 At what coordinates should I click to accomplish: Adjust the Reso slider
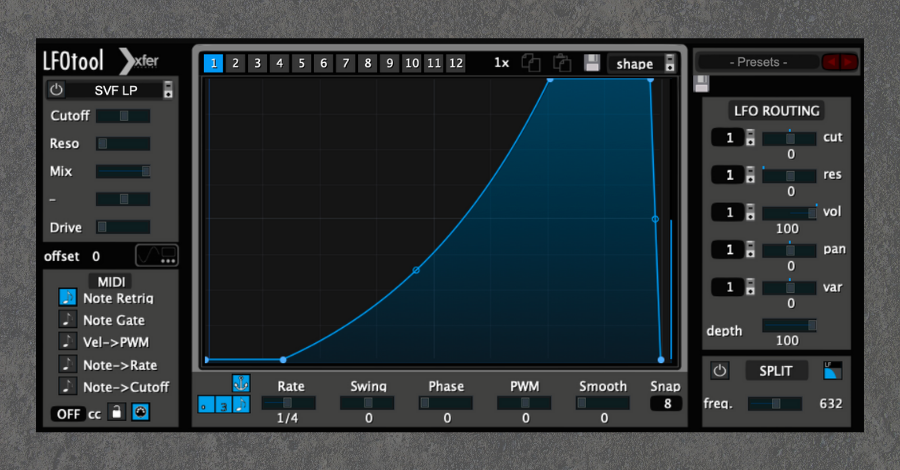coord(123,143)
